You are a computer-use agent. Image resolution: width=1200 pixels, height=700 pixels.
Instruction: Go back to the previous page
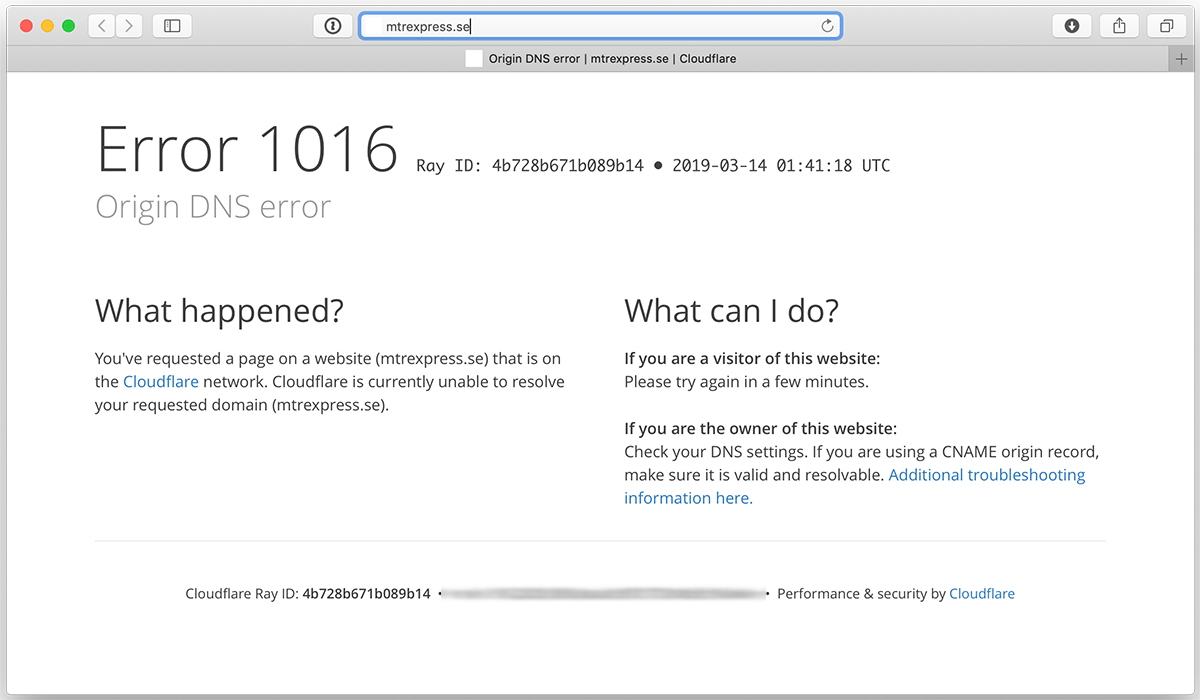tap(102, 26)
